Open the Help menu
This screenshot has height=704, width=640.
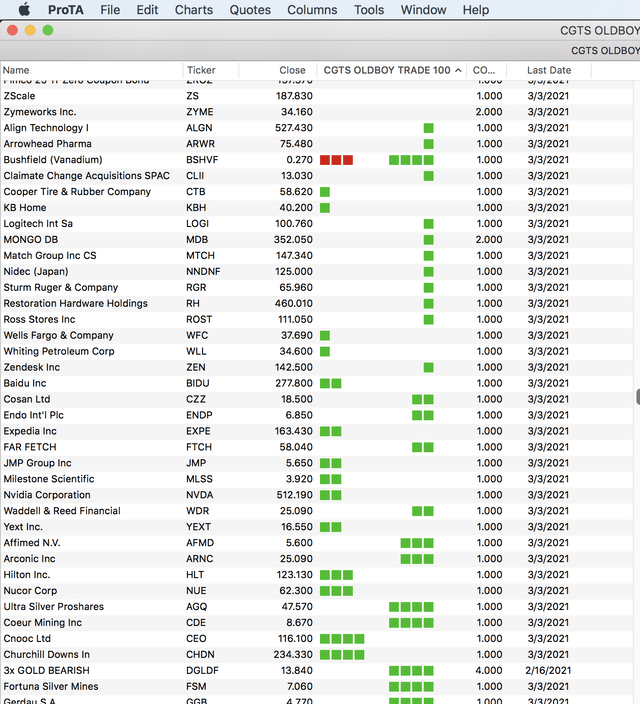click(476, 9)
